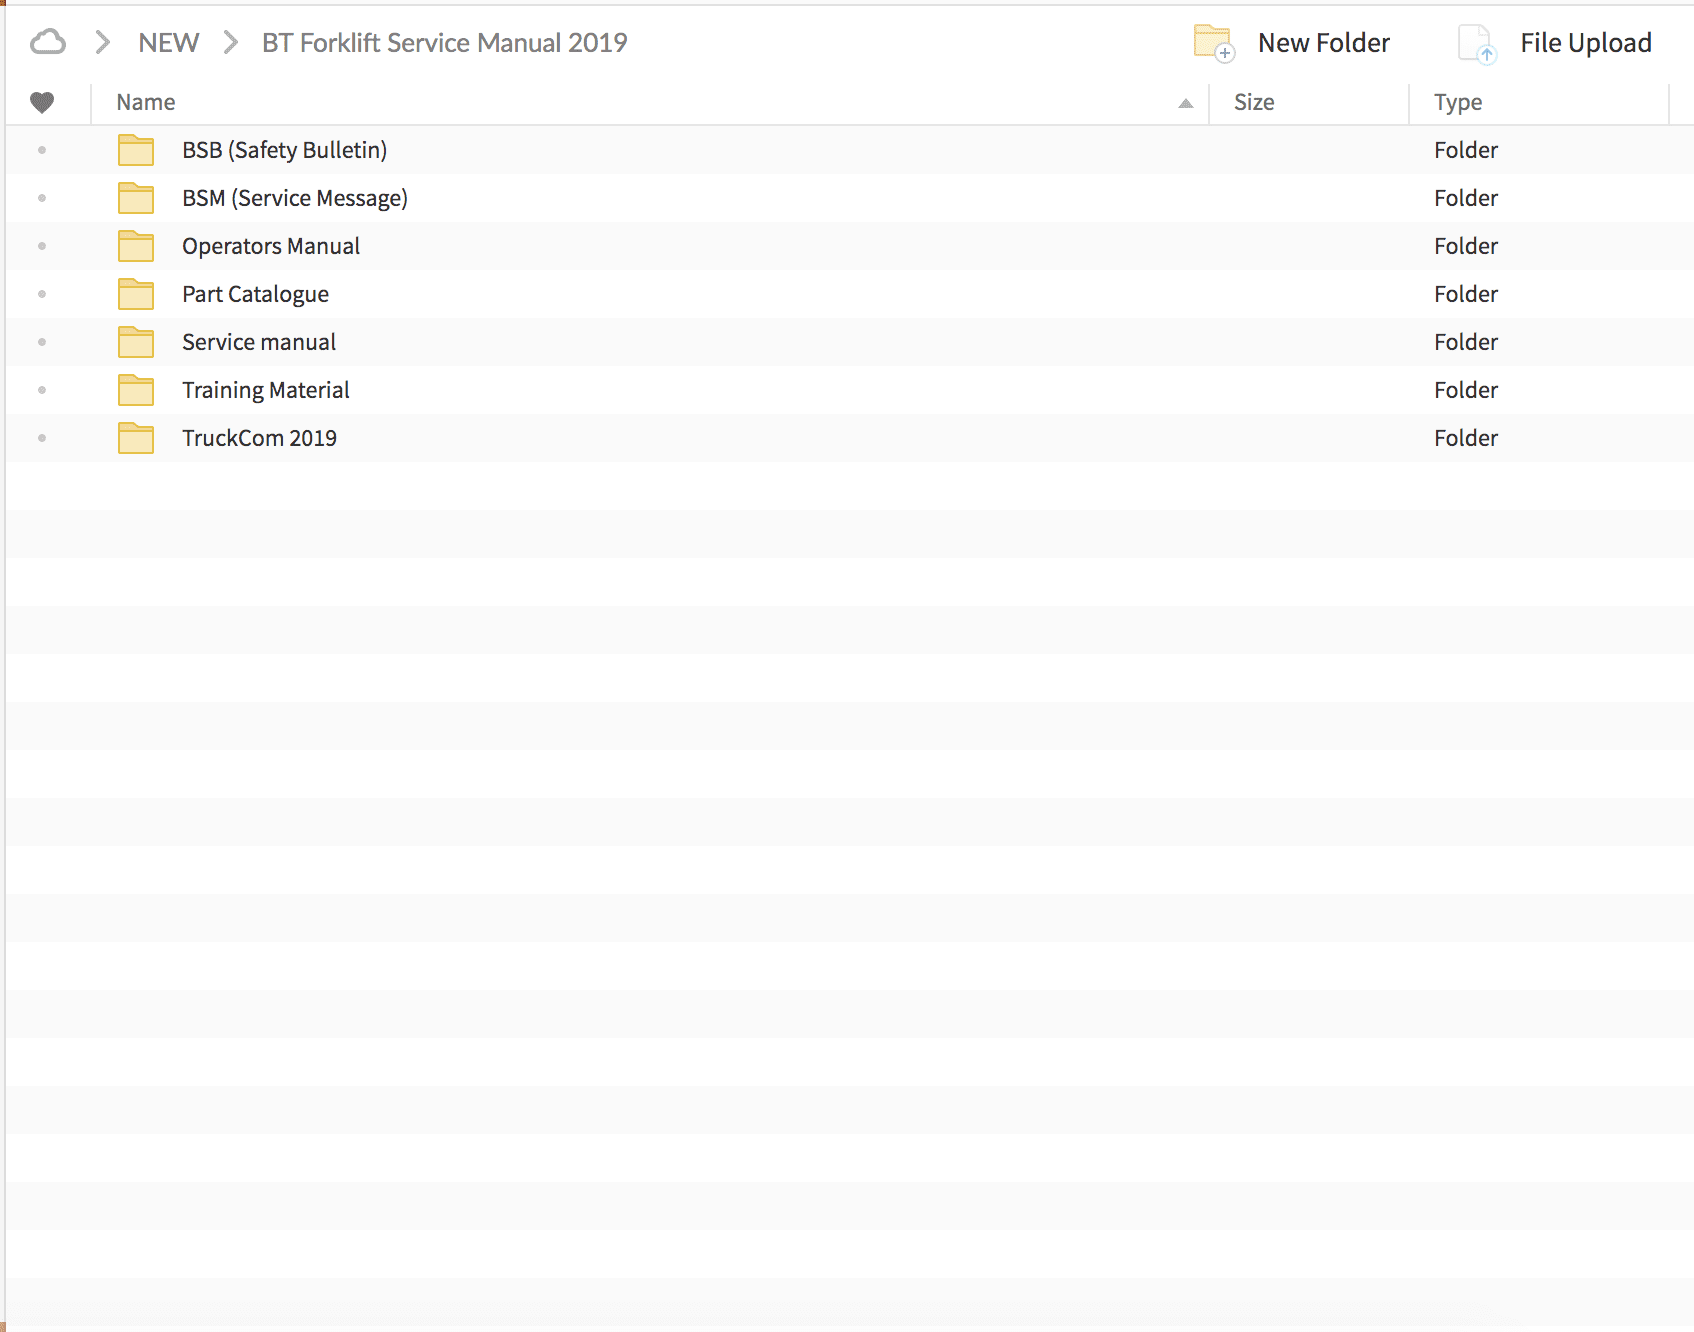Sort by Name column header

[146, 102]
